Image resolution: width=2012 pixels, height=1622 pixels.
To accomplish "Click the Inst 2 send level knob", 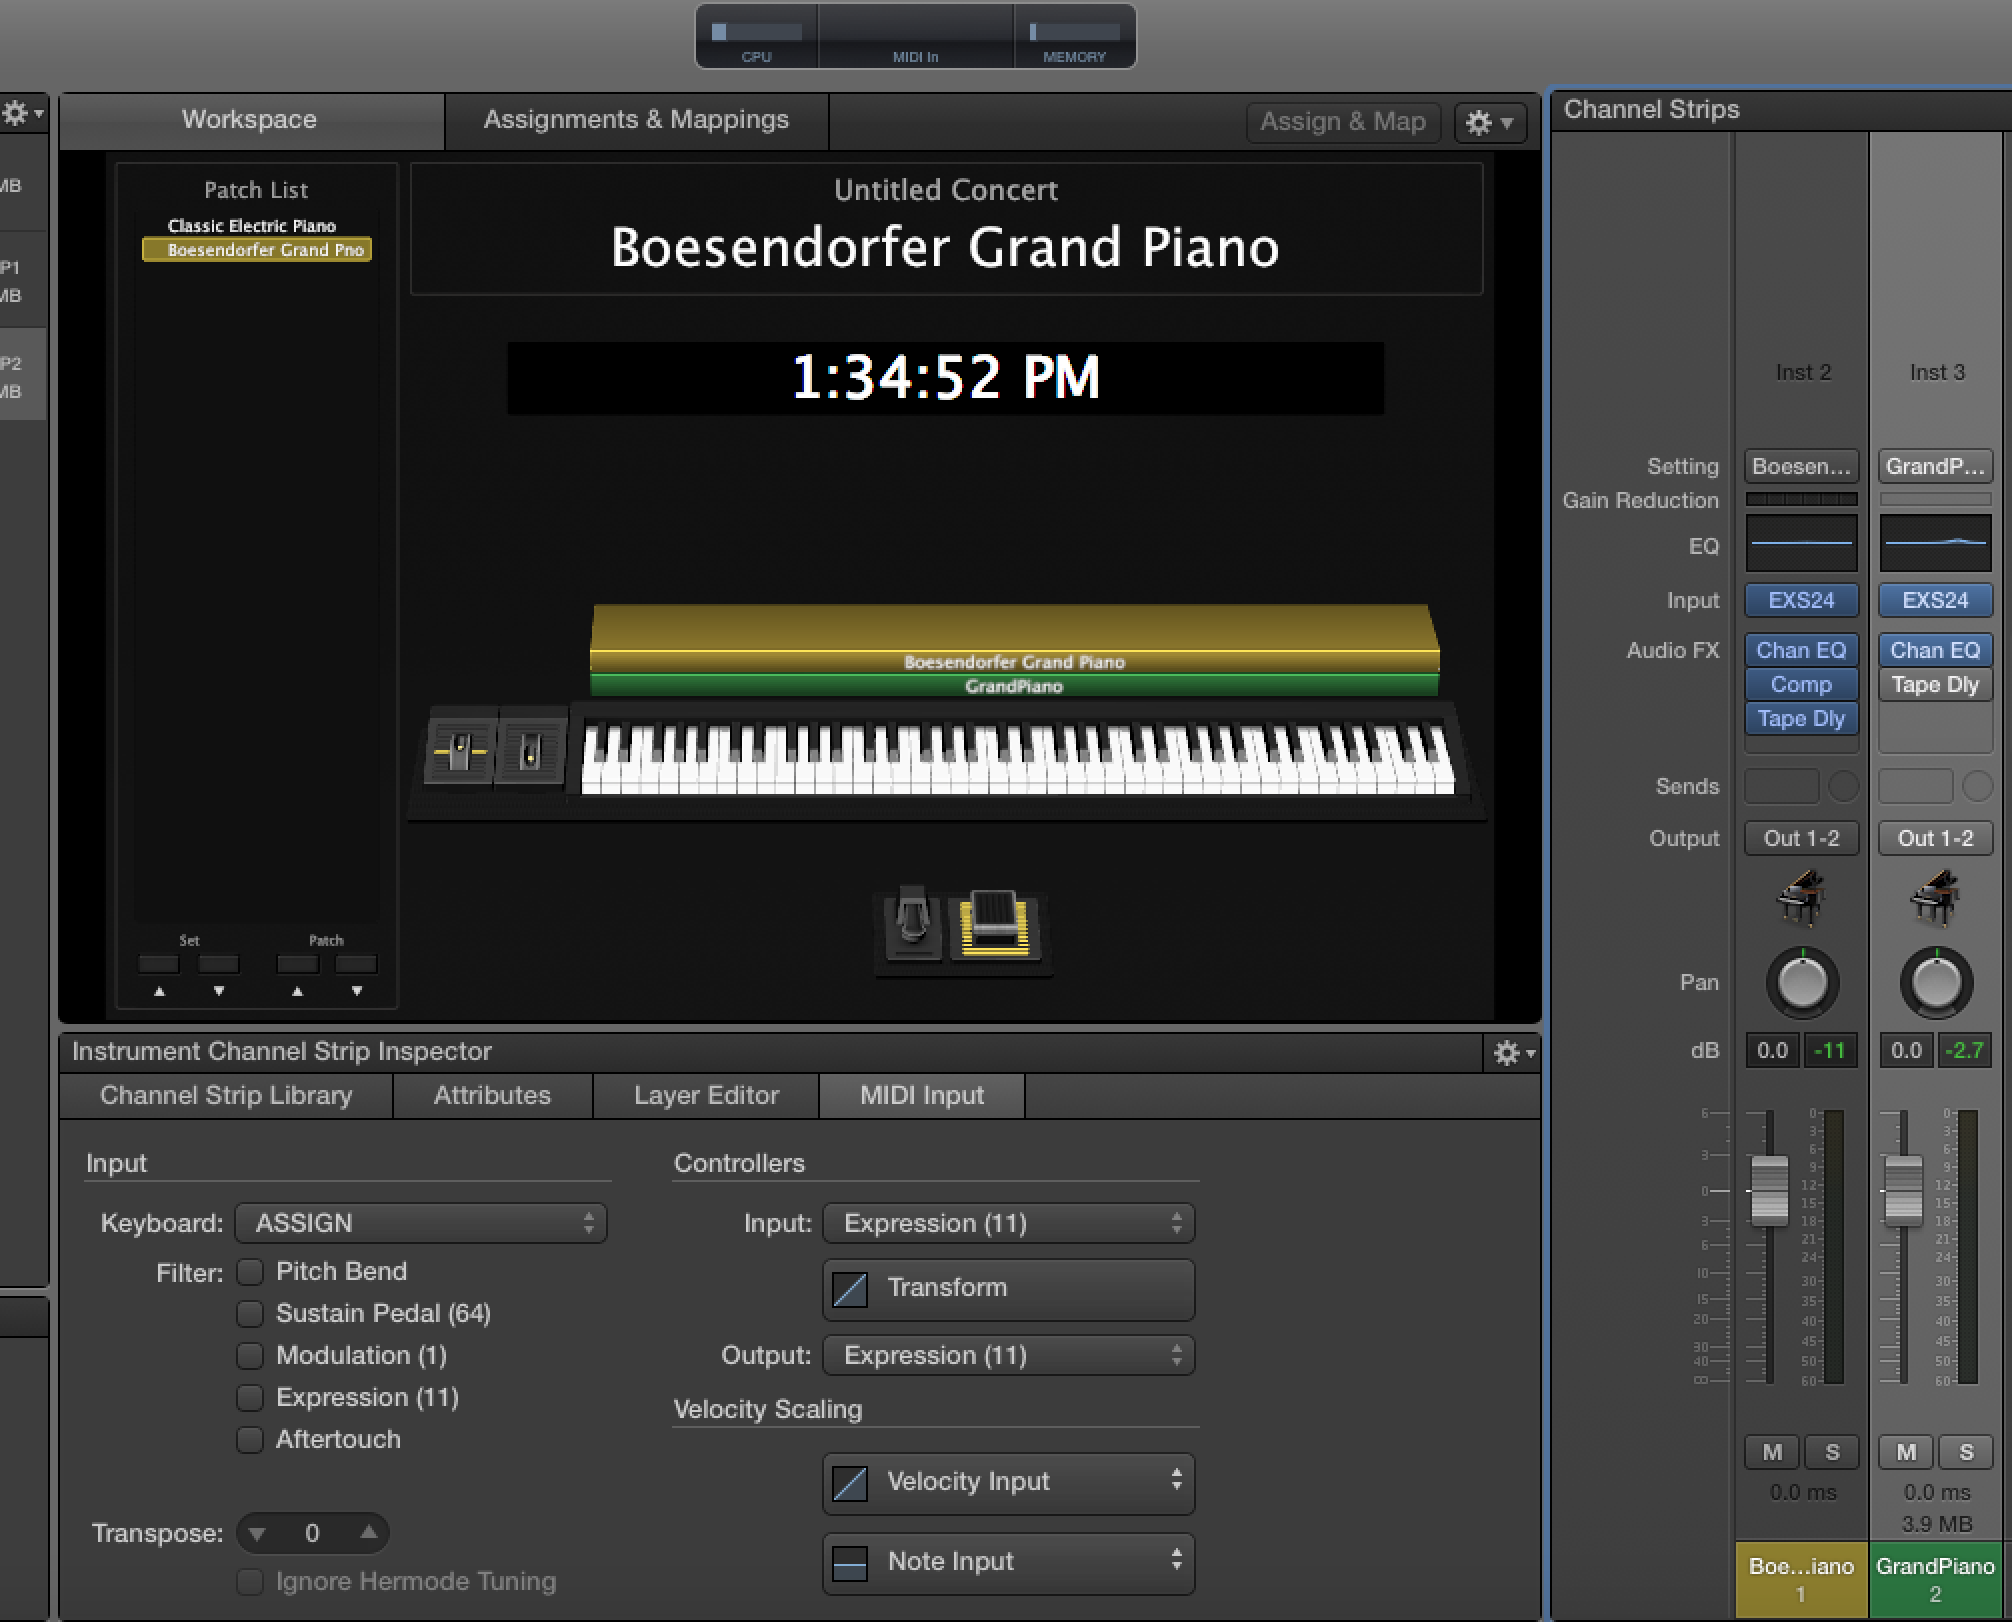I will coord(1843,786).
